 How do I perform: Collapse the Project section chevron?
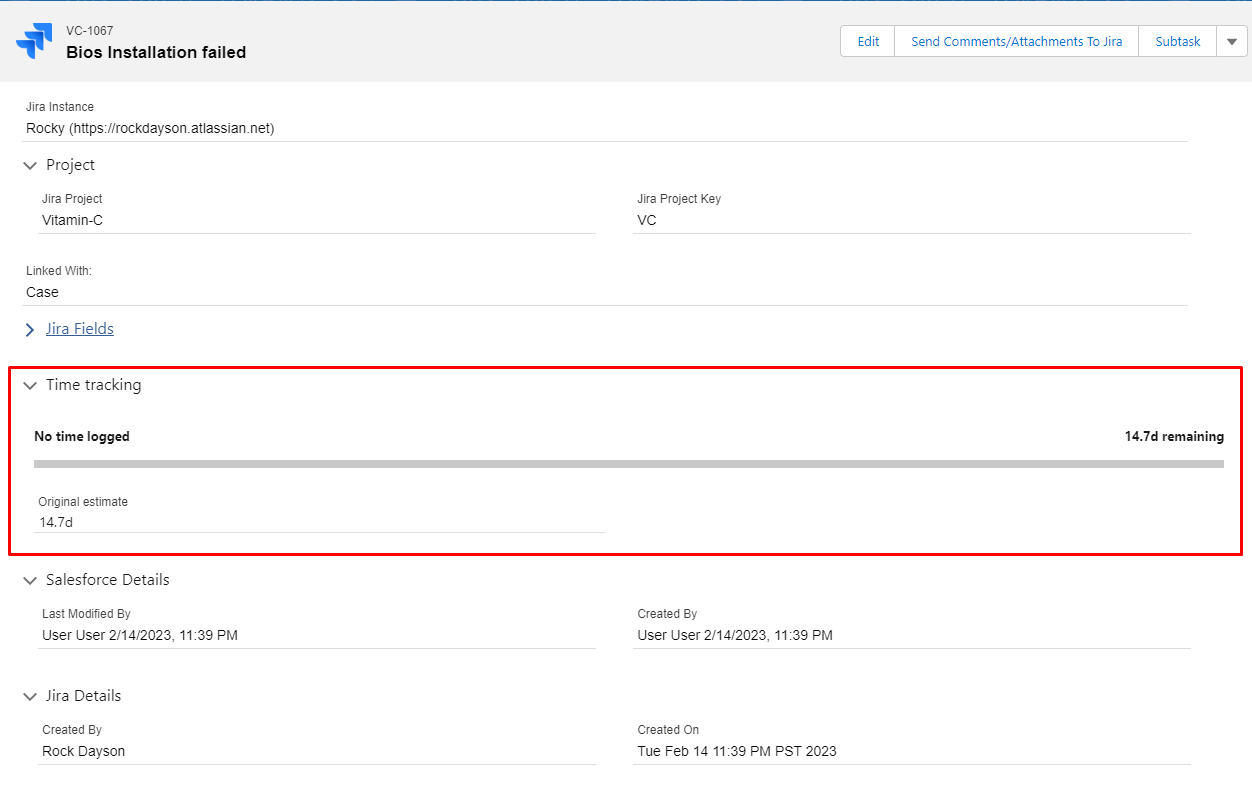point(30,165)
